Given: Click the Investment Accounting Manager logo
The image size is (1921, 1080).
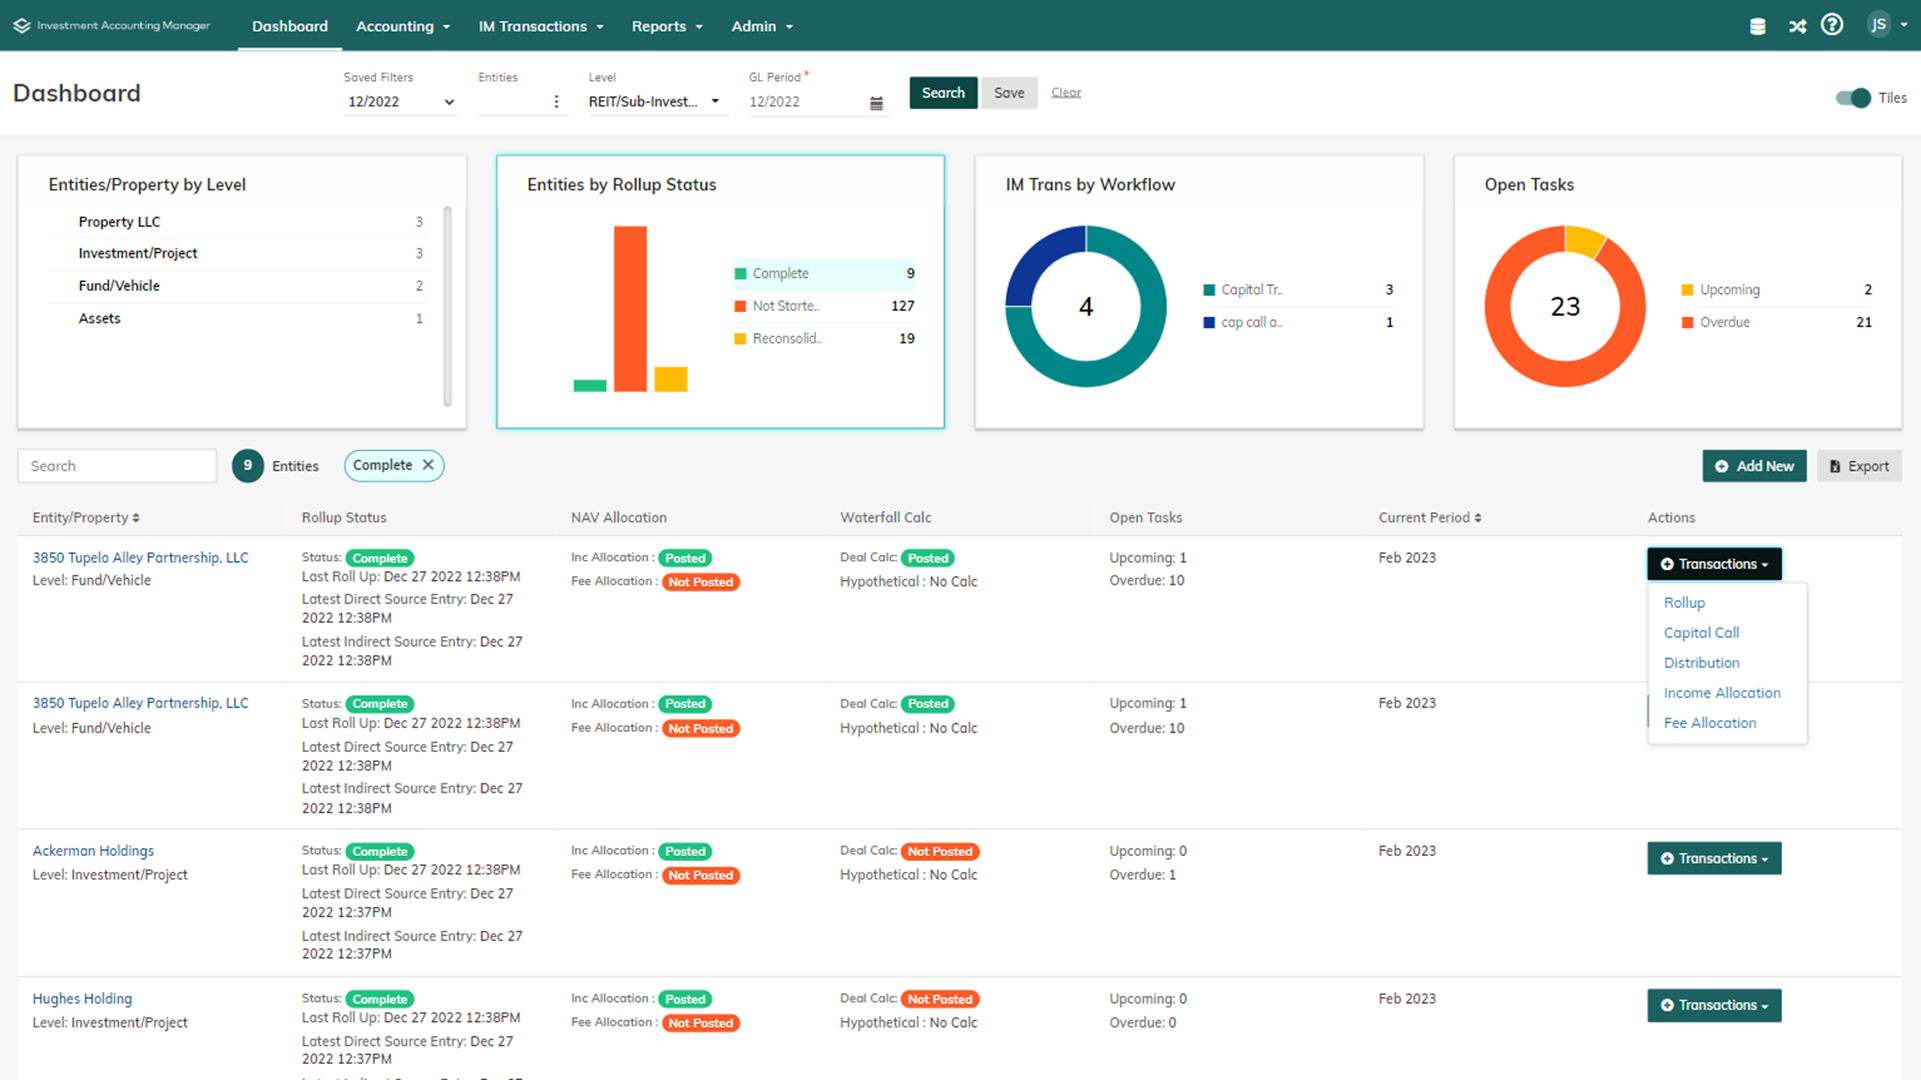Looking at the screenshot, I should coord(112,26).
